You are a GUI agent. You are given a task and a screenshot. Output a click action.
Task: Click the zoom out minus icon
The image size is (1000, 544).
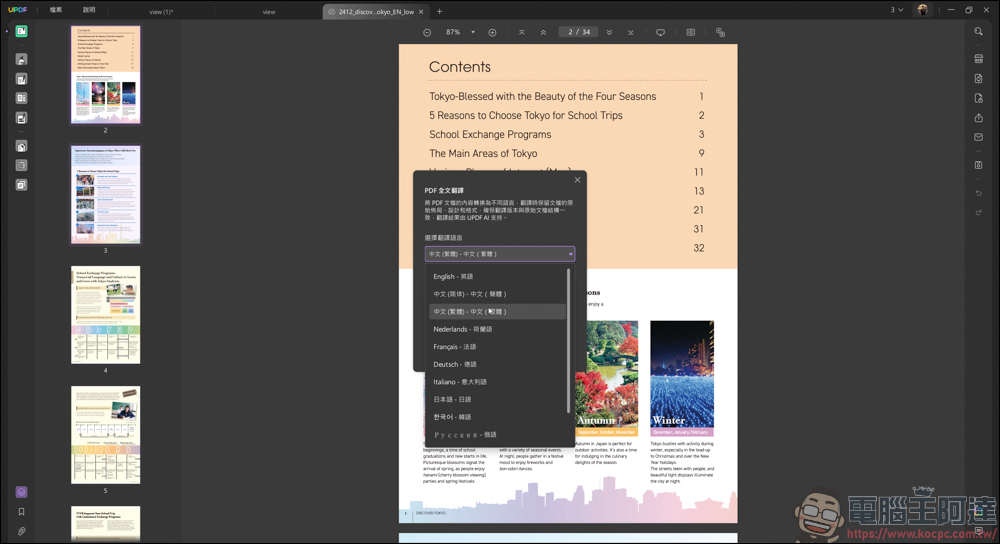tap(427, 33)
